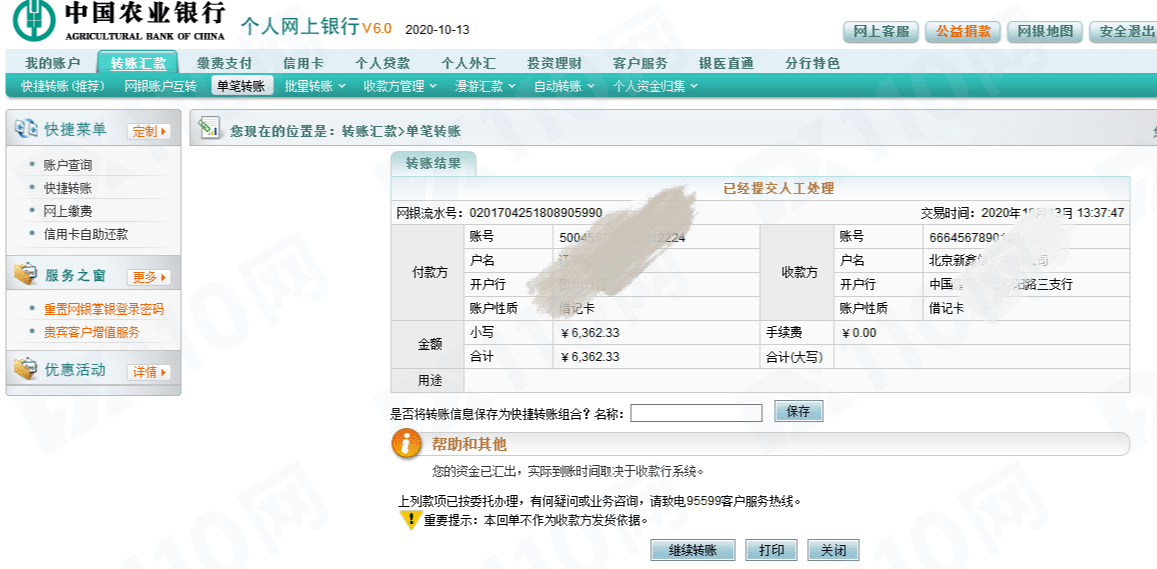Click the location breadcrumb page icon
1157x569 pixels.
point(209,128)
